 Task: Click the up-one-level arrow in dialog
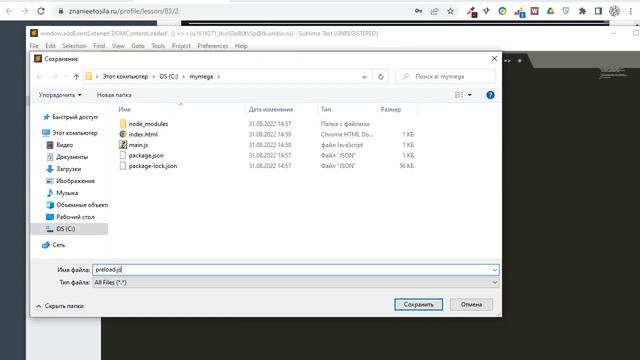[x=76, y=77]
